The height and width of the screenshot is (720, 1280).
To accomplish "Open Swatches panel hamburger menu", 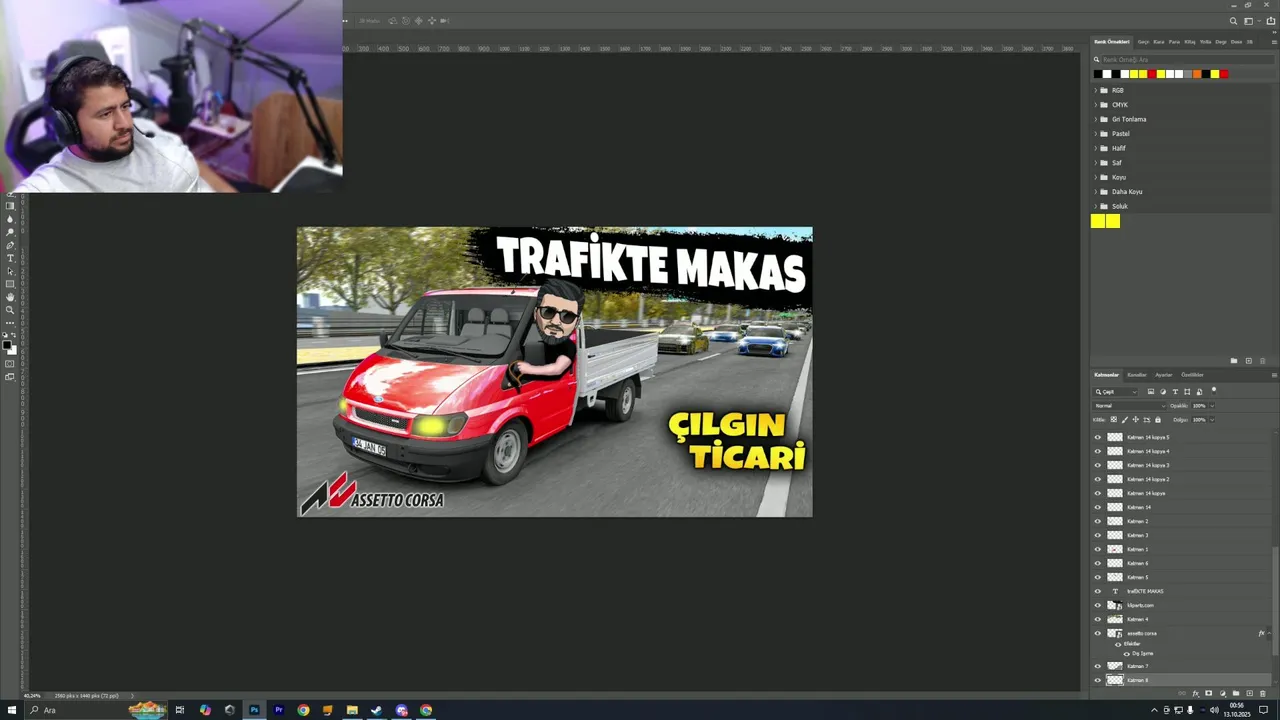I will pyautogui.click(x=1274, y=42).
